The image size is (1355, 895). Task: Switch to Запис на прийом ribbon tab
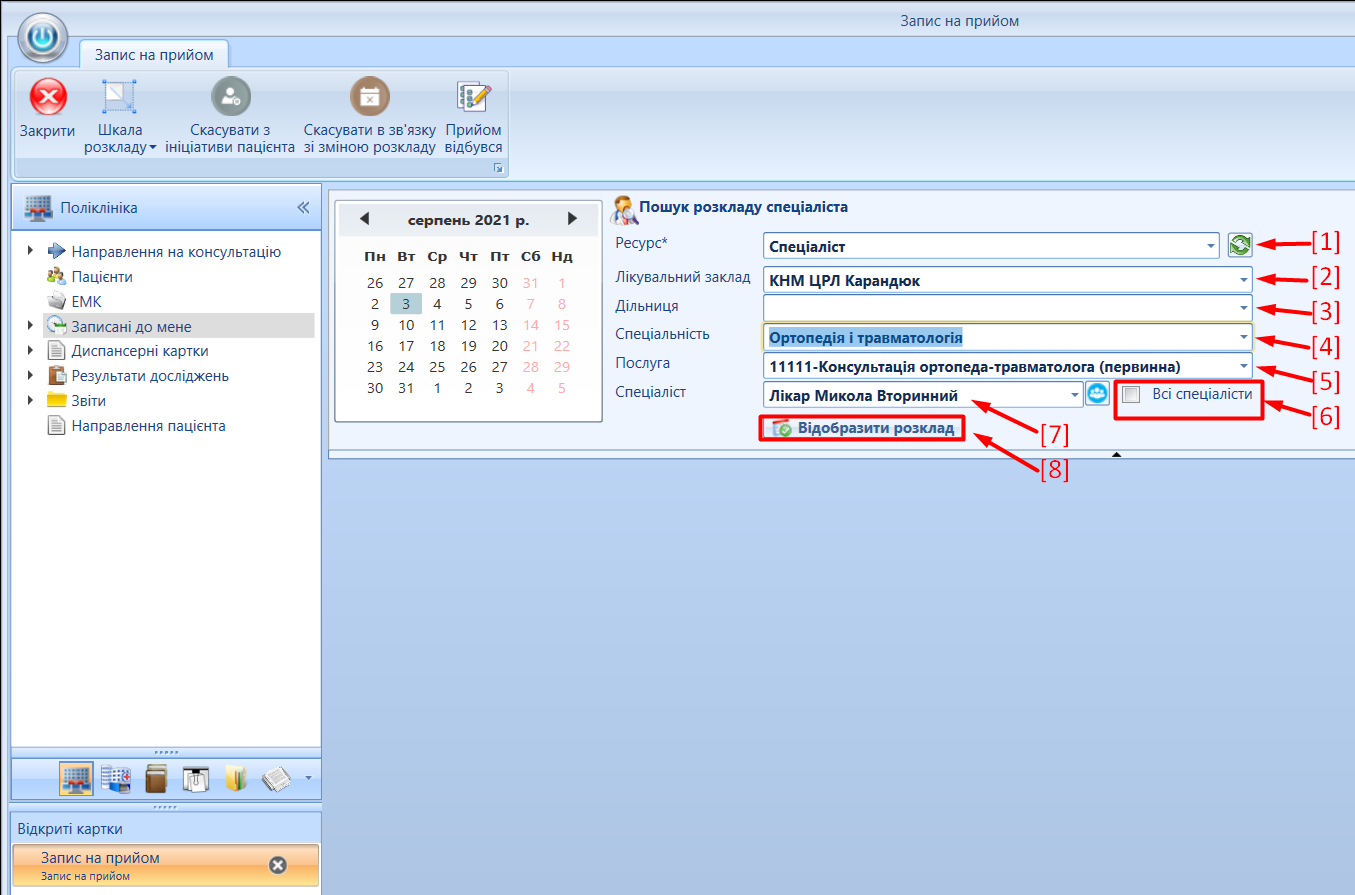[x=154, y=55]
